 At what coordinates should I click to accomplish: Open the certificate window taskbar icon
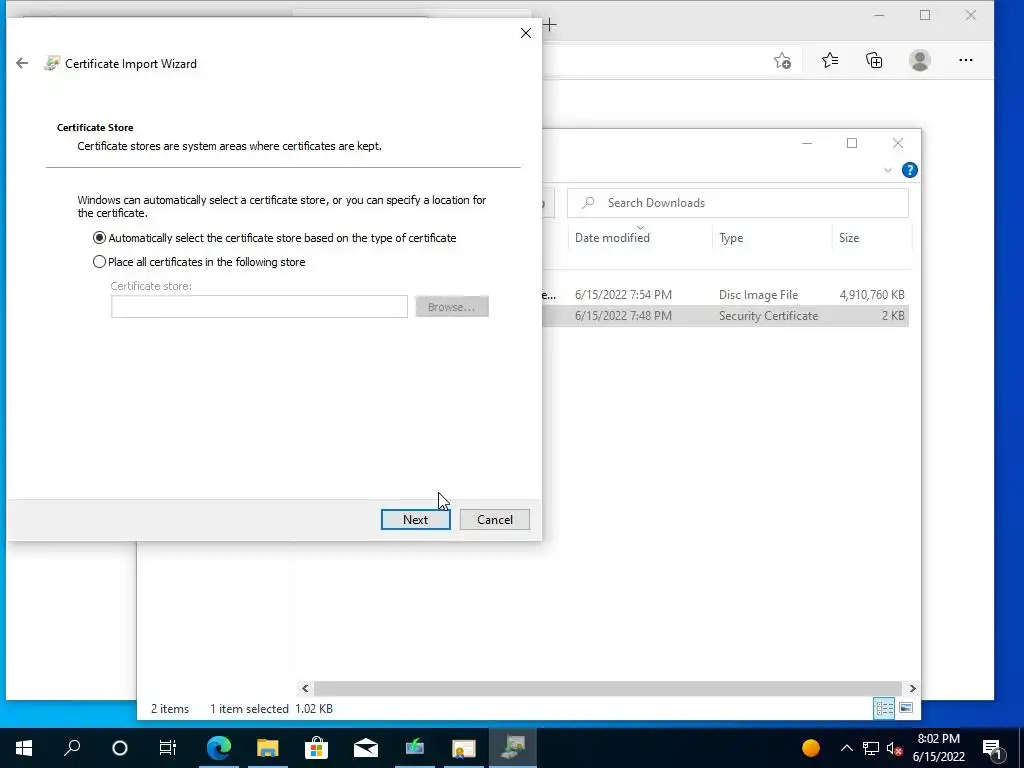coord(464,748)
